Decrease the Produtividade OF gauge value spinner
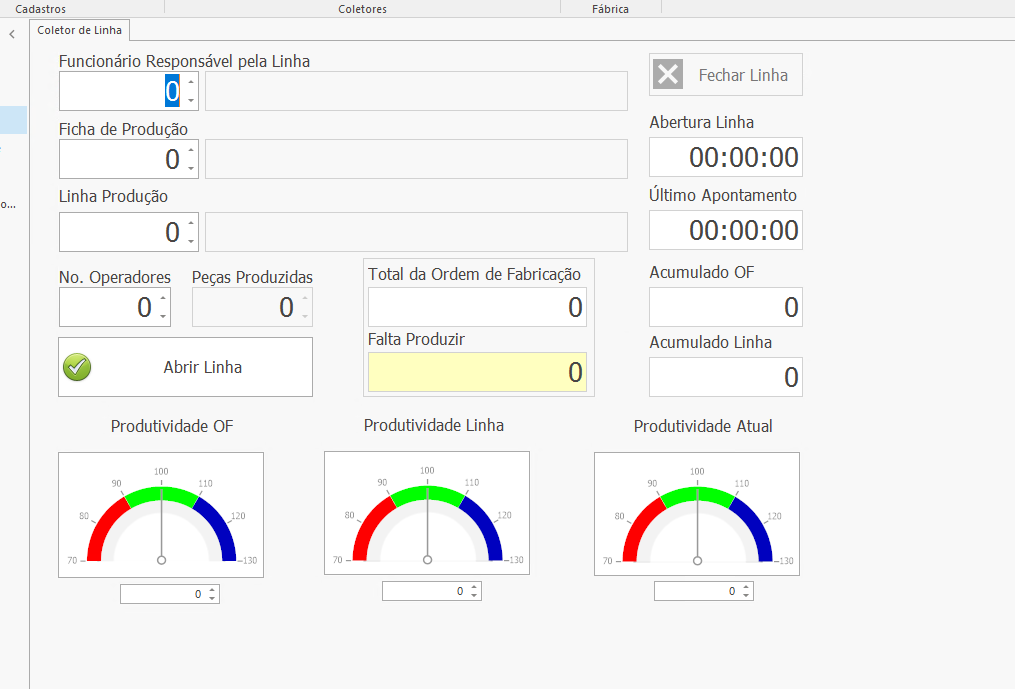Image resolution: width=1015 pixels, height=689 pixels. coord(212,599)
